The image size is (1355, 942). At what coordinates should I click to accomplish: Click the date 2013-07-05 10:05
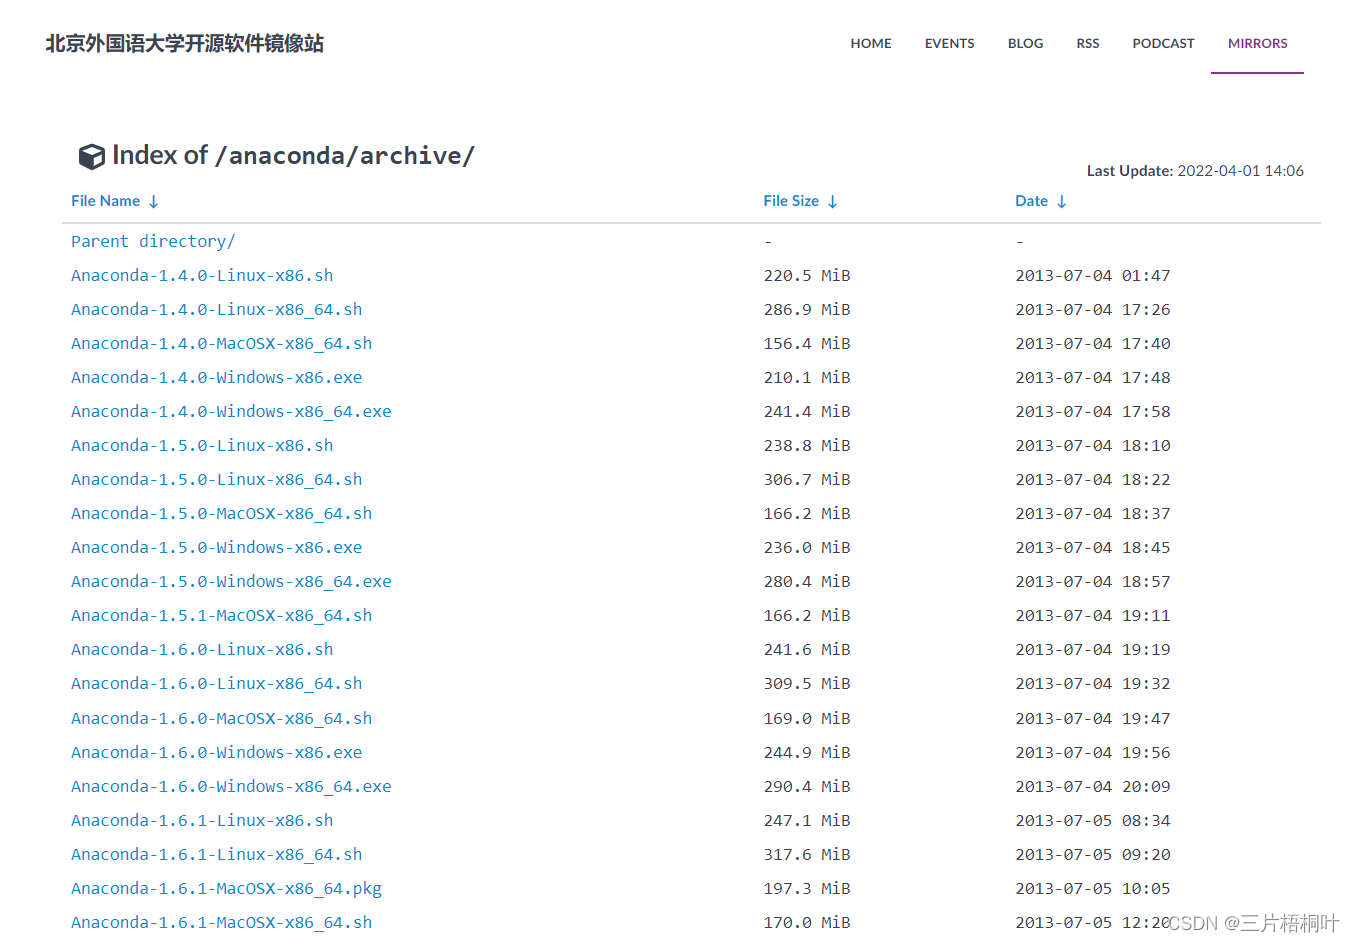pyautogui.click(x=1093, y=888)
